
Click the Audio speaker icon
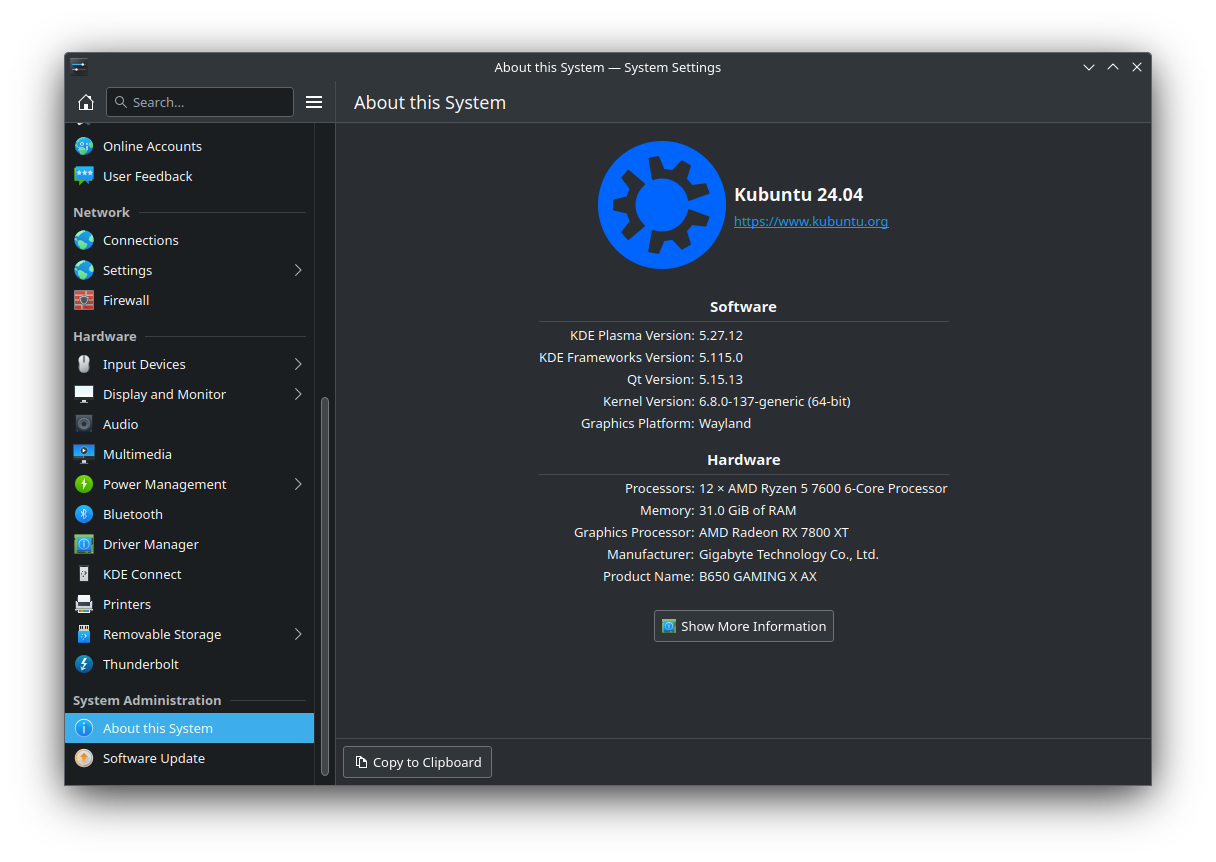tap(84, 424)
